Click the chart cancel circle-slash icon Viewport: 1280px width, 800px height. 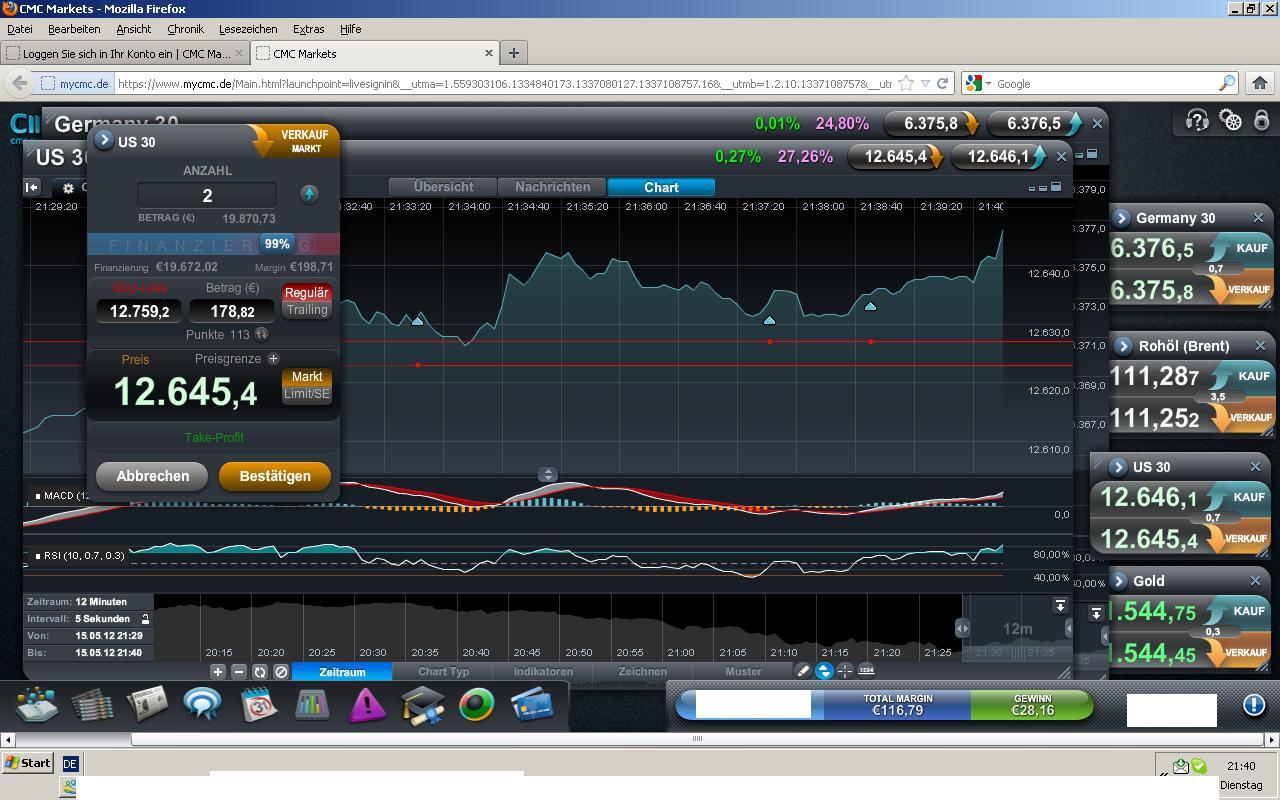coord(281,672)
